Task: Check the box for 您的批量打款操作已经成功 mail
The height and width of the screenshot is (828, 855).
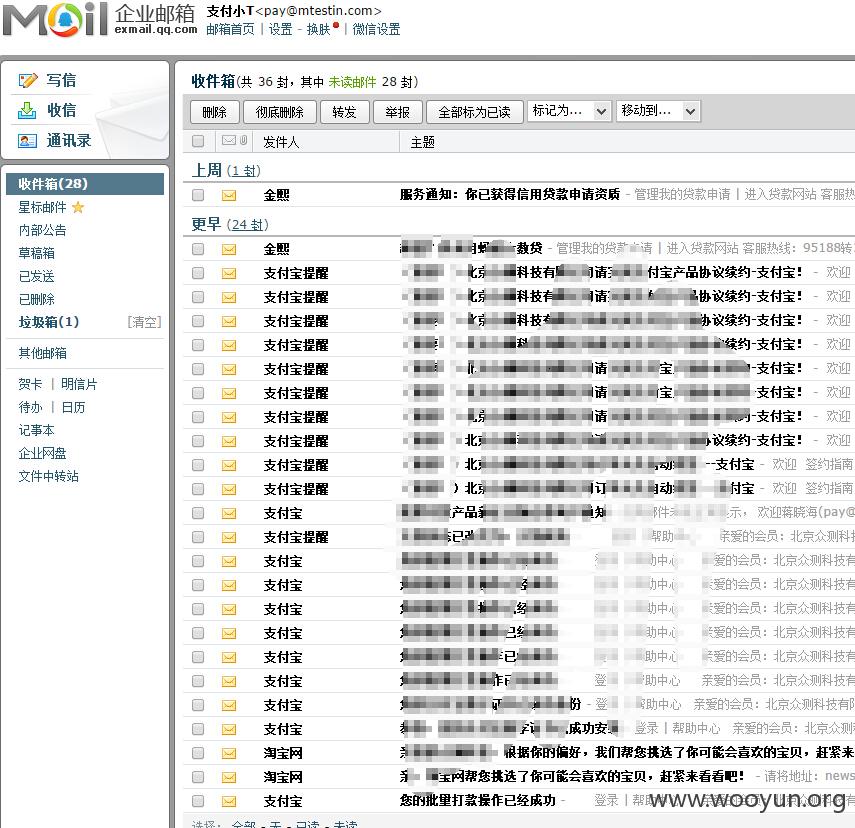Action: click(x=198, y=801)
